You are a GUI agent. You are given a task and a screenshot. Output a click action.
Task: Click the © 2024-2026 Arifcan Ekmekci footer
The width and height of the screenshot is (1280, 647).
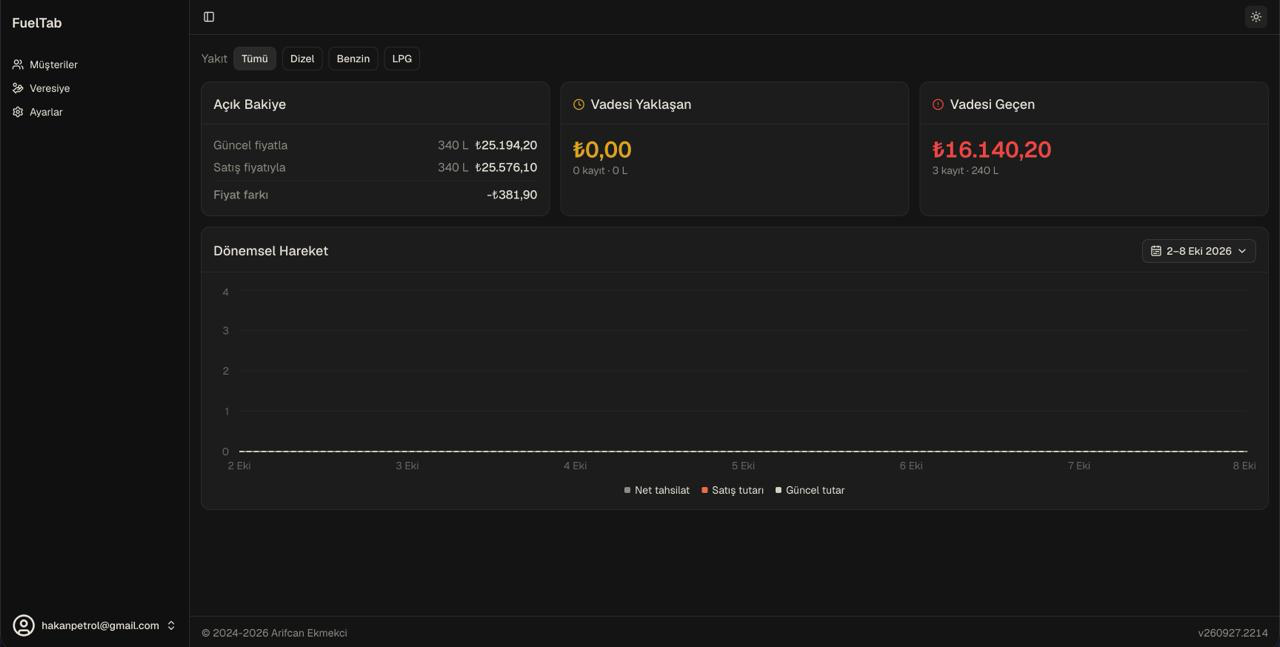point(274,633)
